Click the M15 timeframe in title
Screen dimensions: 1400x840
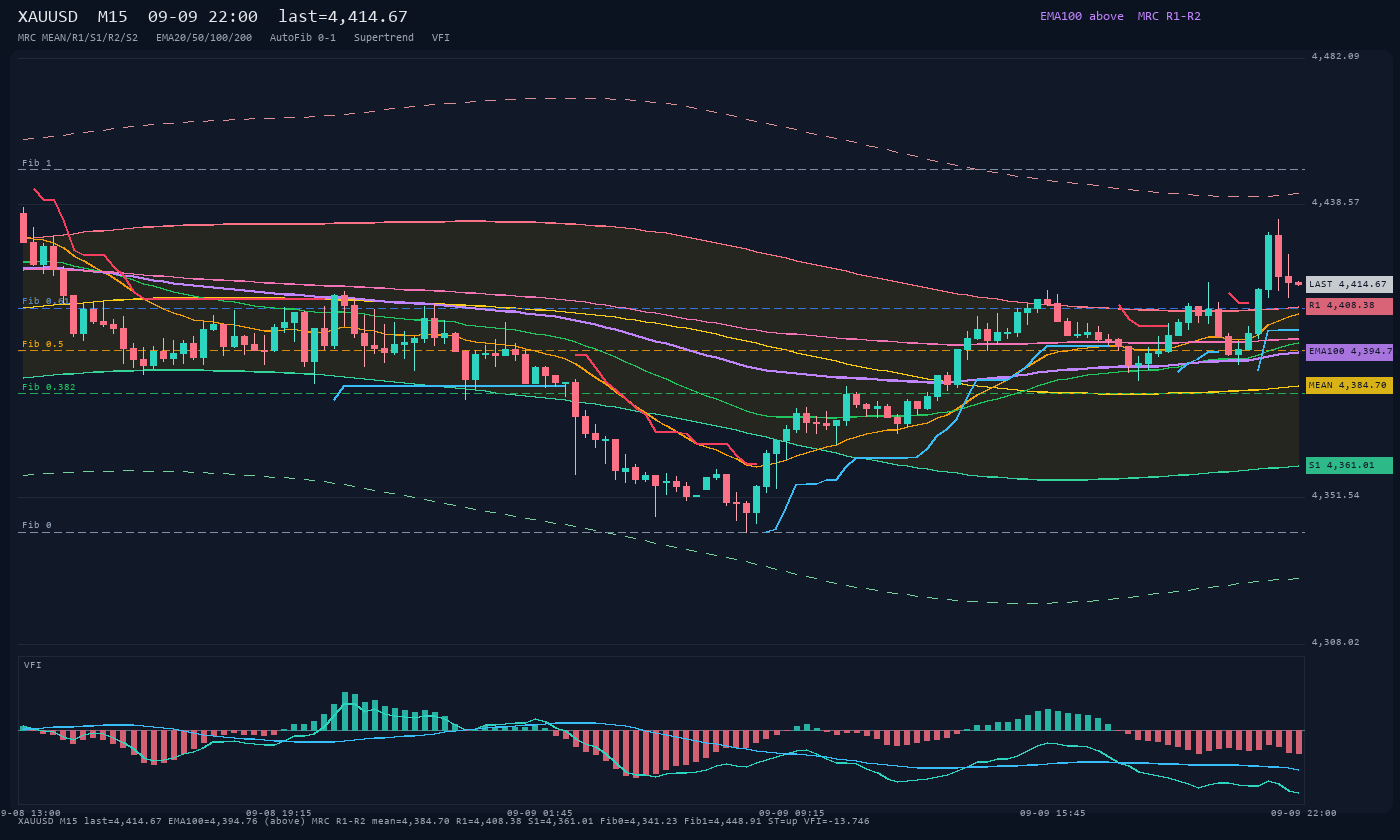(113, 17)
